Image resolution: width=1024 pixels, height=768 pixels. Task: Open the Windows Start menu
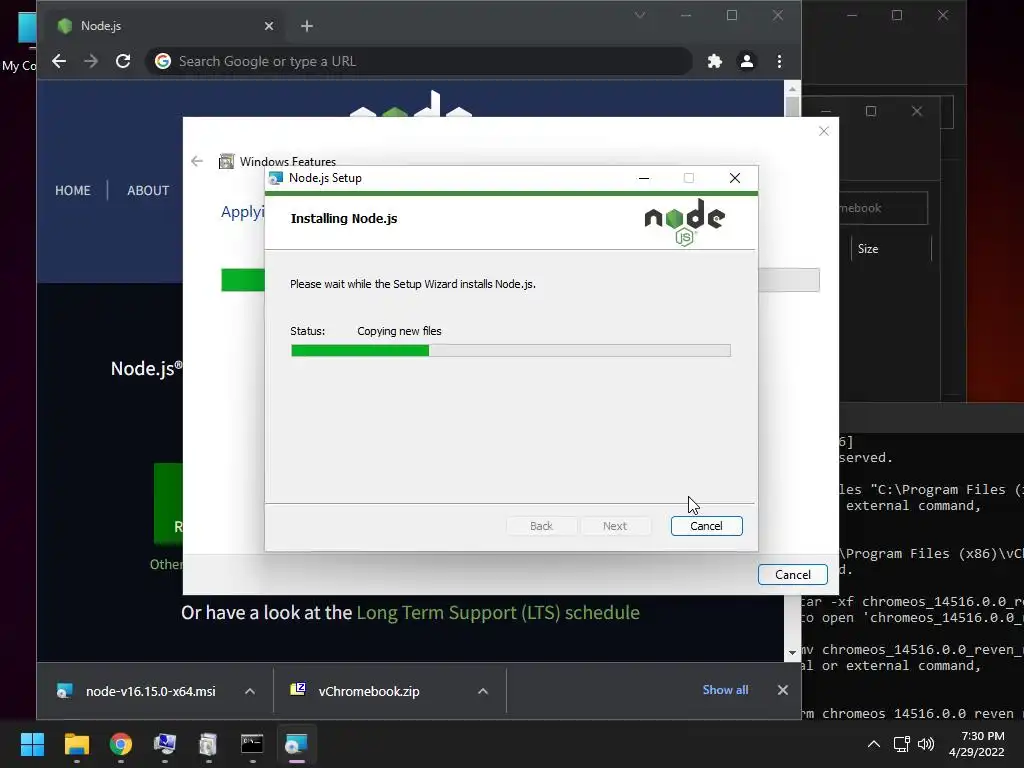(32, 744)
